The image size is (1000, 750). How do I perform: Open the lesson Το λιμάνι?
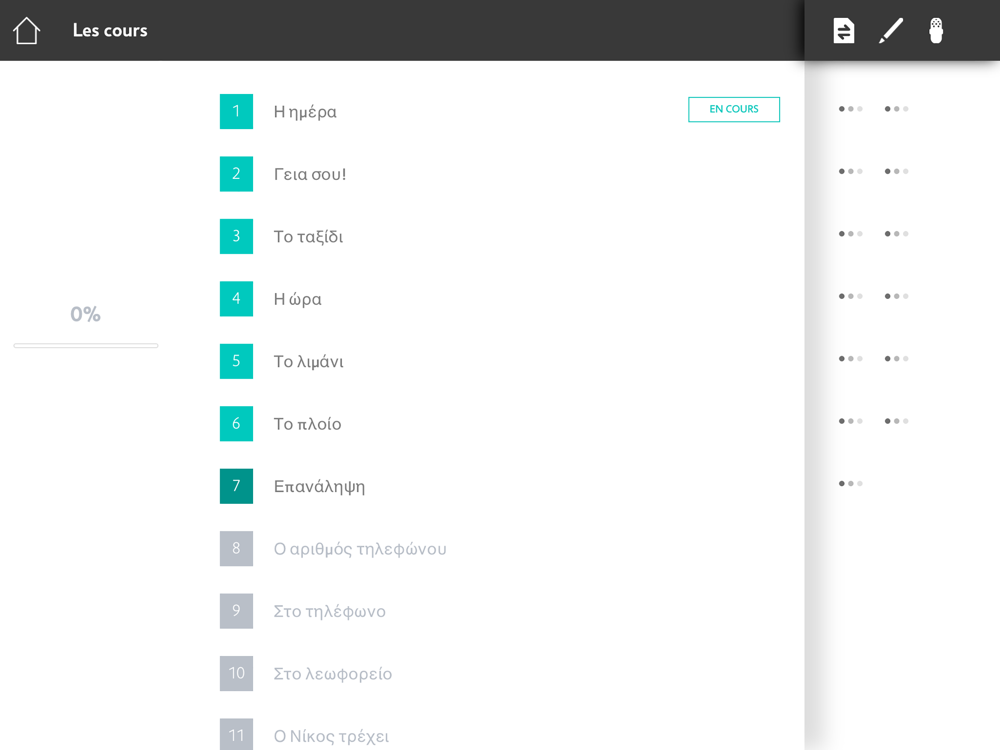[308, 362]
